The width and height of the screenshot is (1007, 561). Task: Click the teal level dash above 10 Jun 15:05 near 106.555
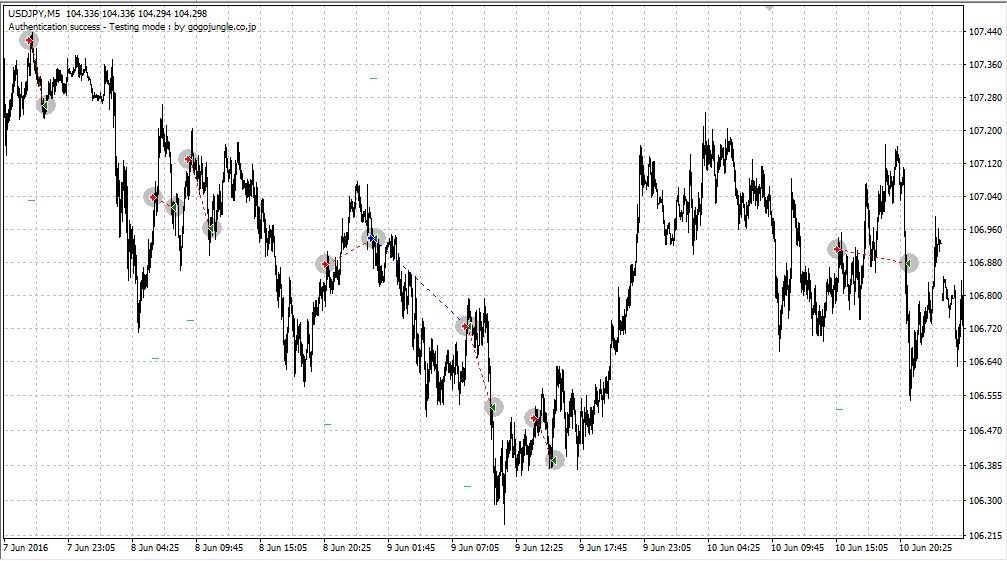point(839,409)
